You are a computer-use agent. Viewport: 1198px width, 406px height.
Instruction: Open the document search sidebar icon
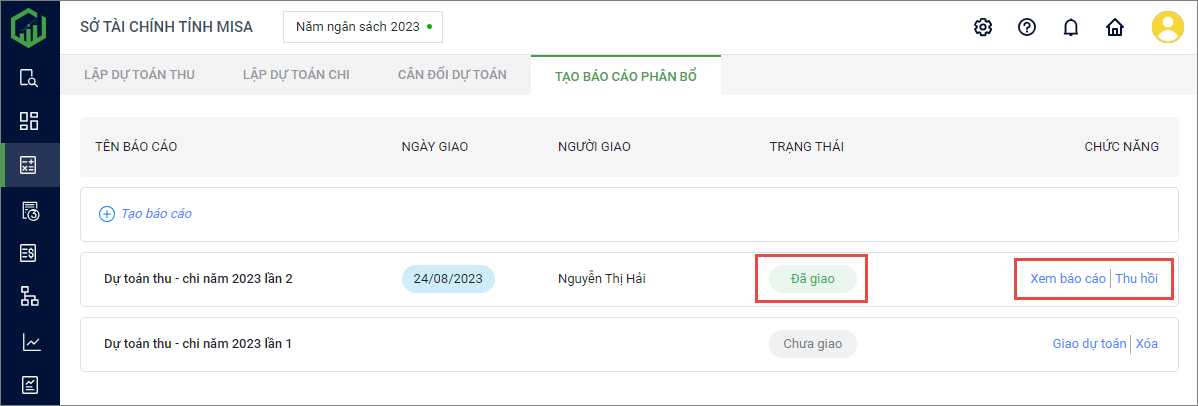(29, 79)
